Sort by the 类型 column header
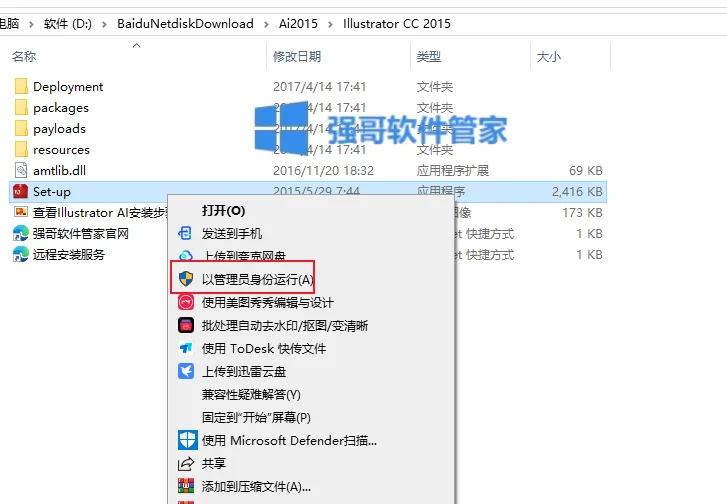 [x=429, y=57]
